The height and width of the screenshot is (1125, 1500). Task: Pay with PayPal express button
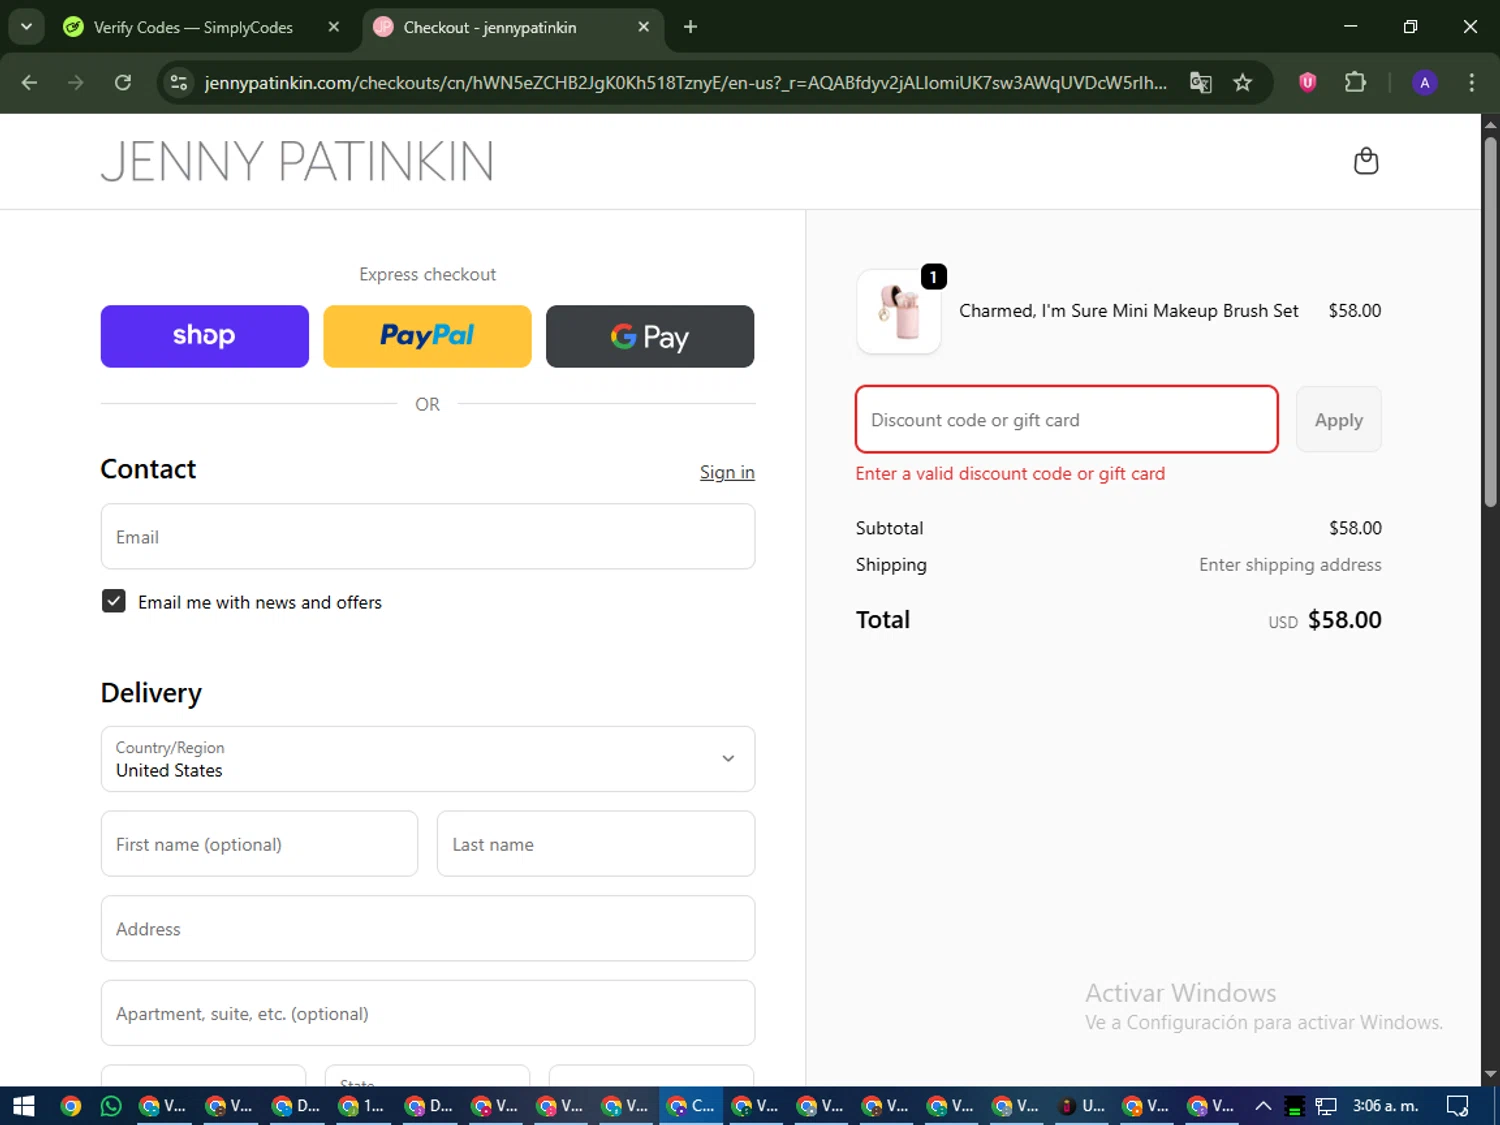click(427, 336)
